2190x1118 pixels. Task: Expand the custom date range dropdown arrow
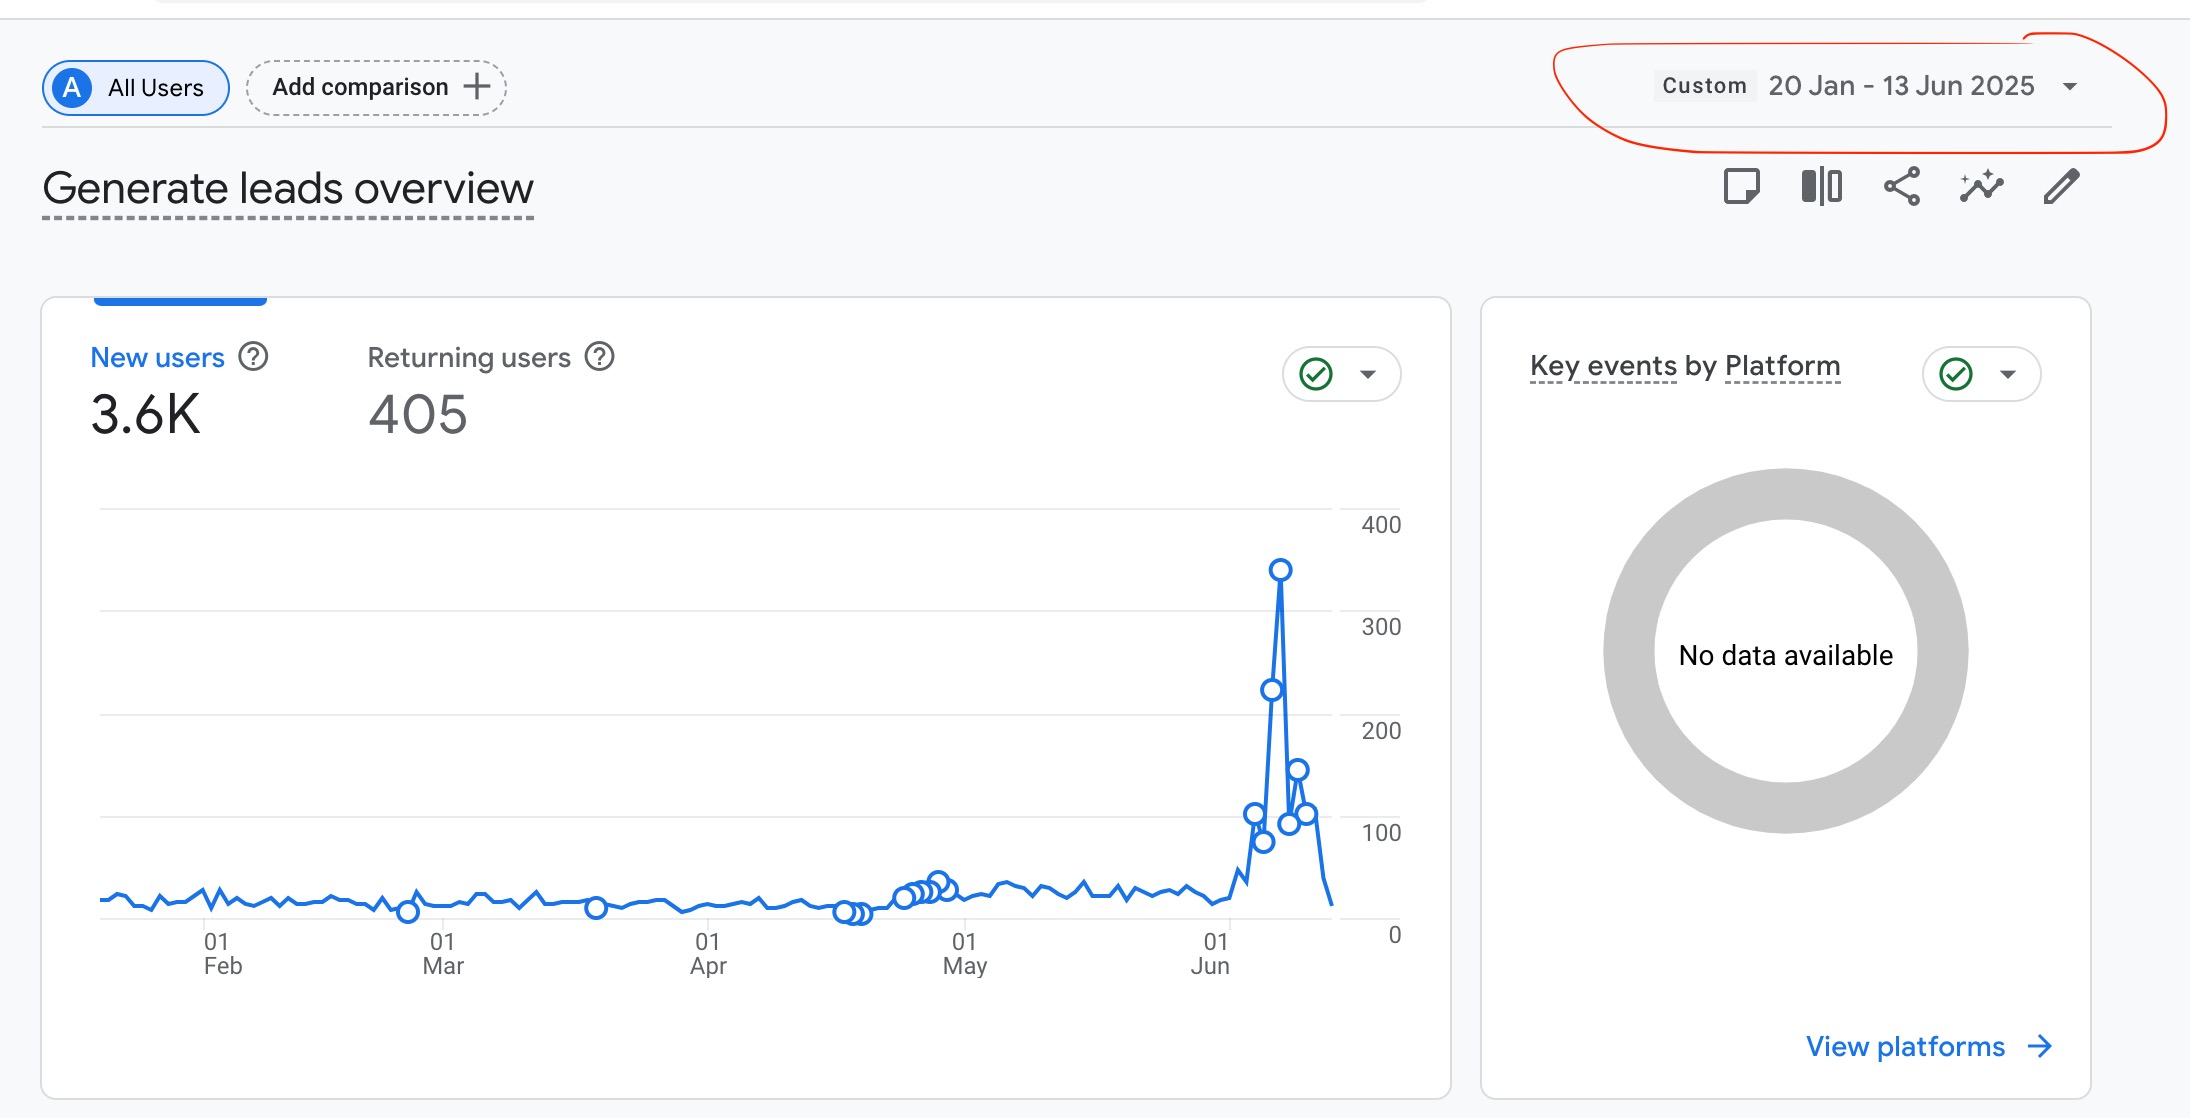2070,86
